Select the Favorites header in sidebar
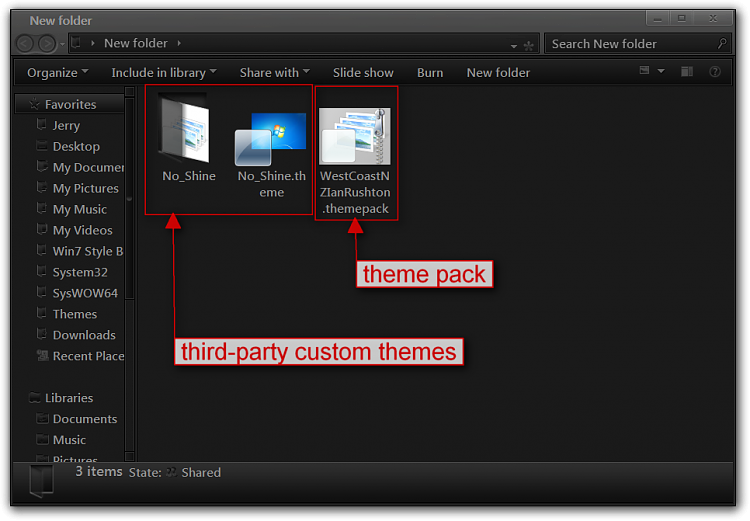Image resolution: width=750 pixels, height=521 pixels. (x=70, y=104)
